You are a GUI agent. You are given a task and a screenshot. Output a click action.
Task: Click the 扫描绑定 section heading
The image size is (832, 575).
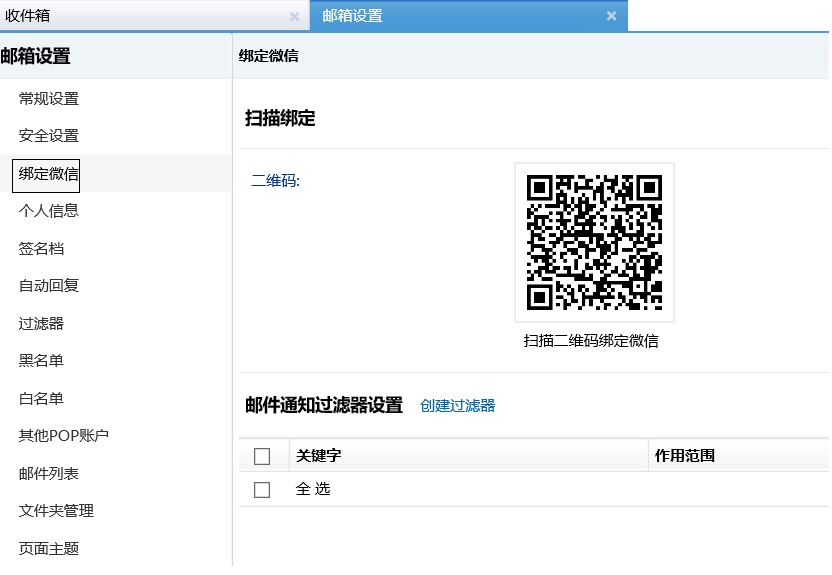pyautogui.click(x=280, y=118)
